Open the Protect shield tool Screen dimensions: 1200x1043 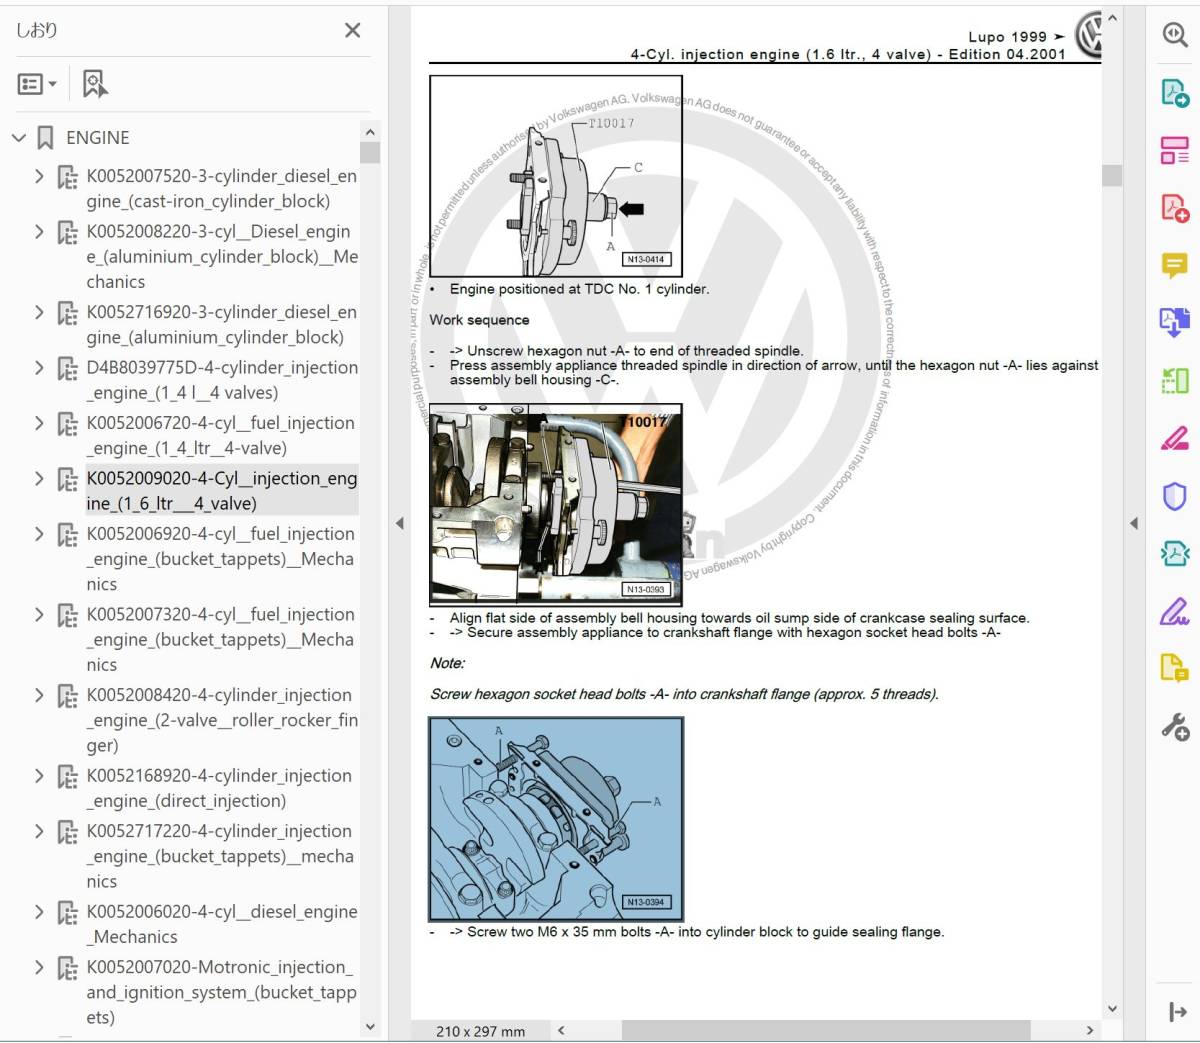click(1175, 496)
